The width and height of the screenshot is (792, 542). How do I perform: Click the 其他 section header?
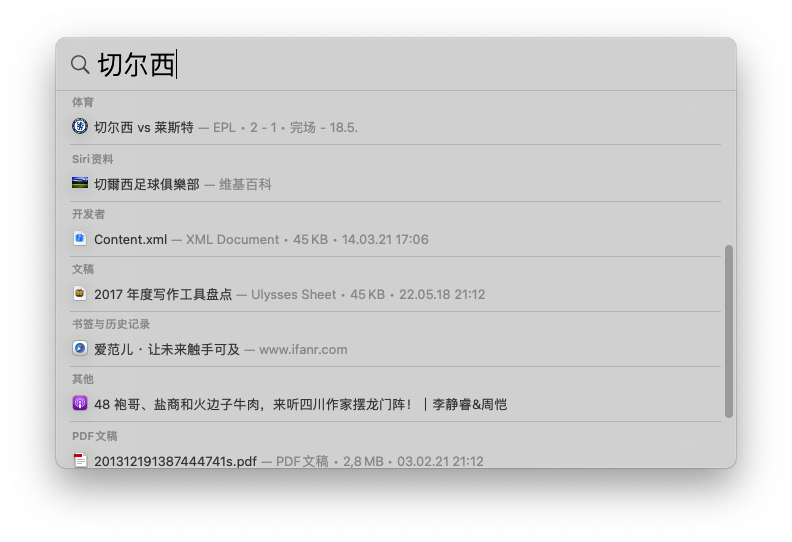click(x=83, y=379)
